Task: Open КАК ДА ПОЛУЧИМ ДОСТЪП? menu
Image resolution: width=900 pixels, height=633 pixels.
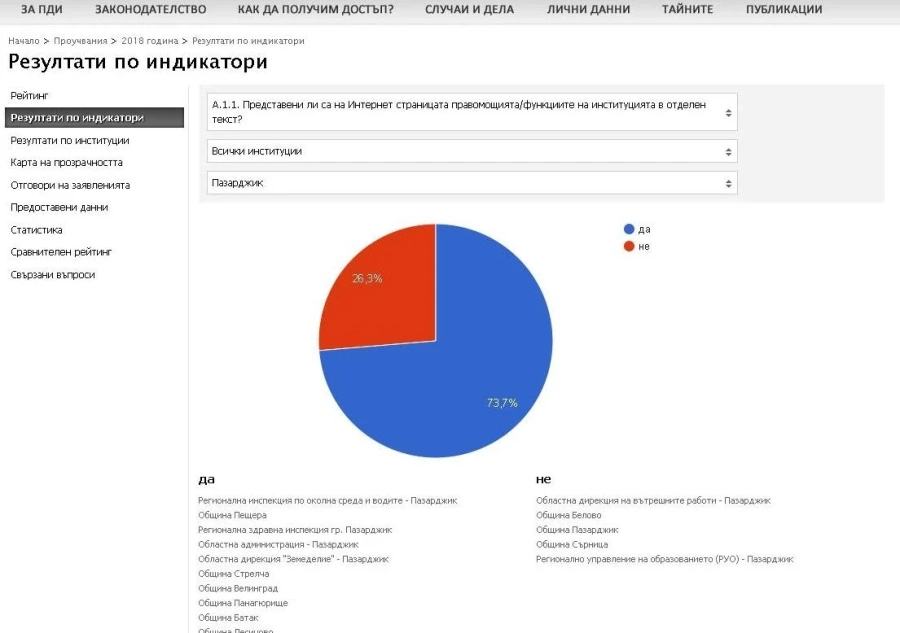Action: point(316,9)
